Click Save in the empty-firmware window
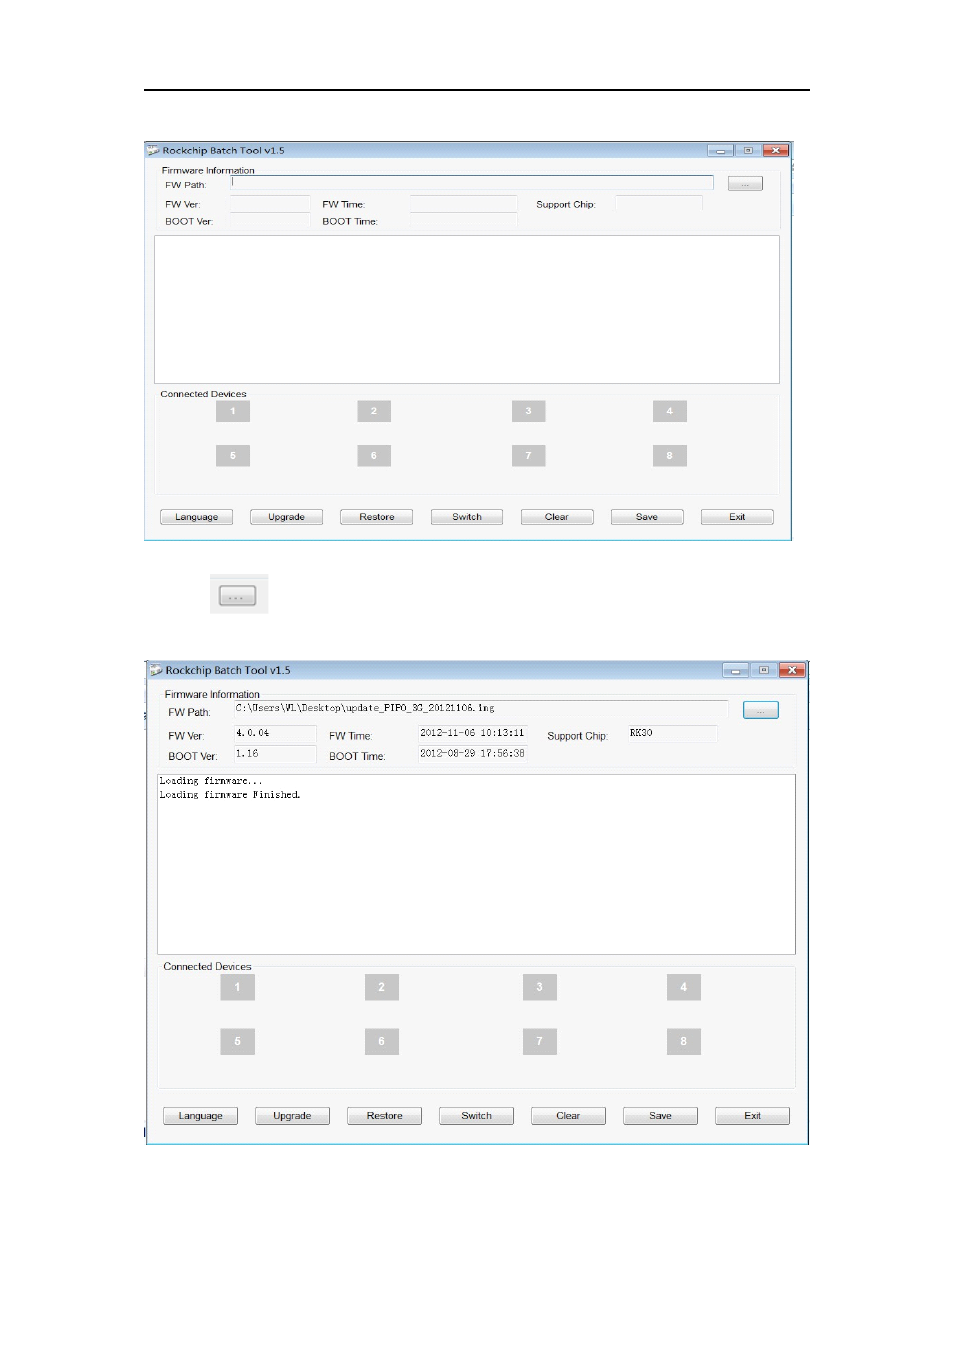955x1350 pixels. tap(647, 517)
